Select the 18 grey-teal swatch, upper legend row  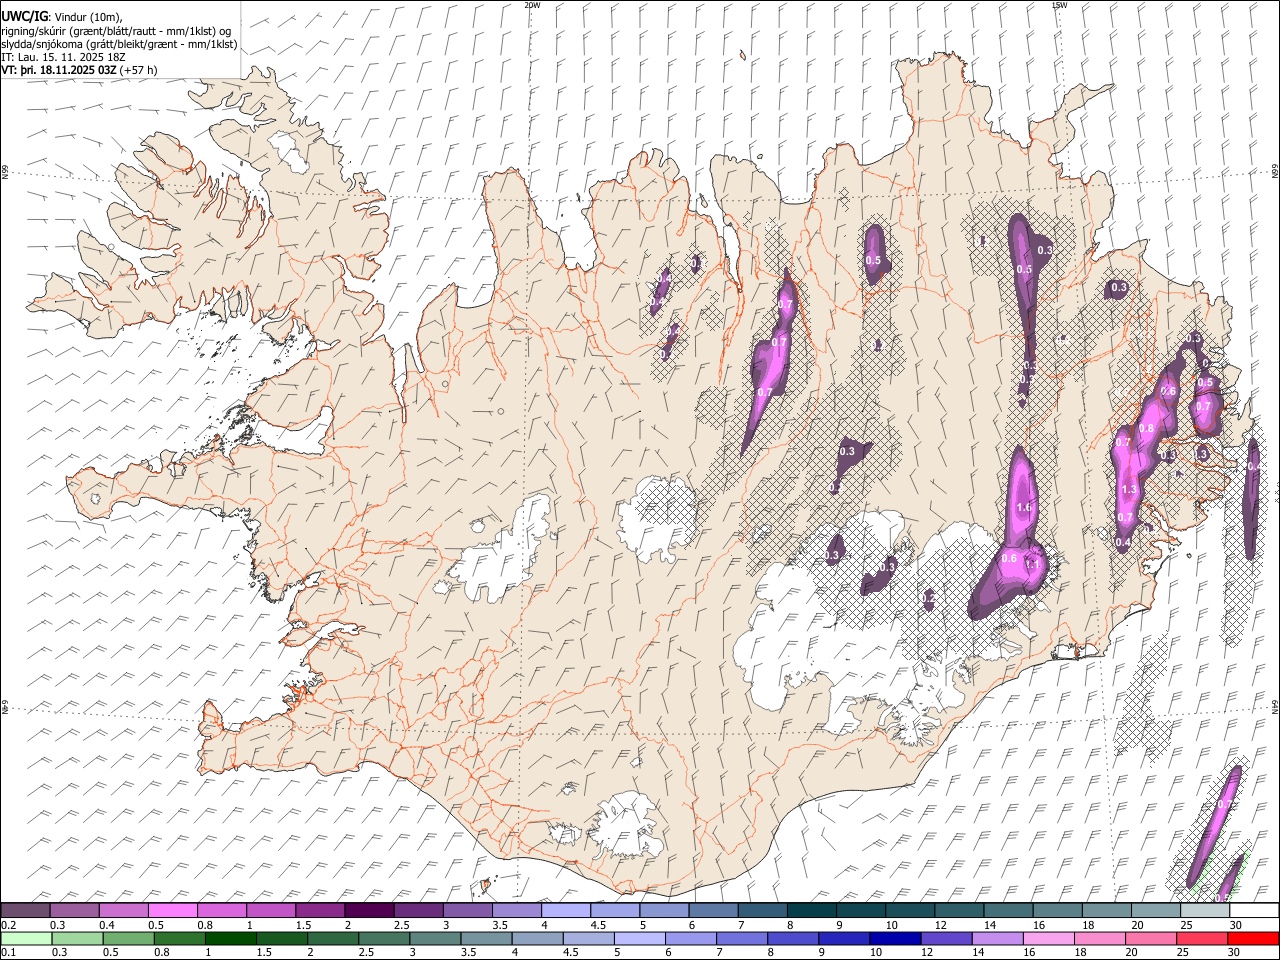tap(1106, 910)
